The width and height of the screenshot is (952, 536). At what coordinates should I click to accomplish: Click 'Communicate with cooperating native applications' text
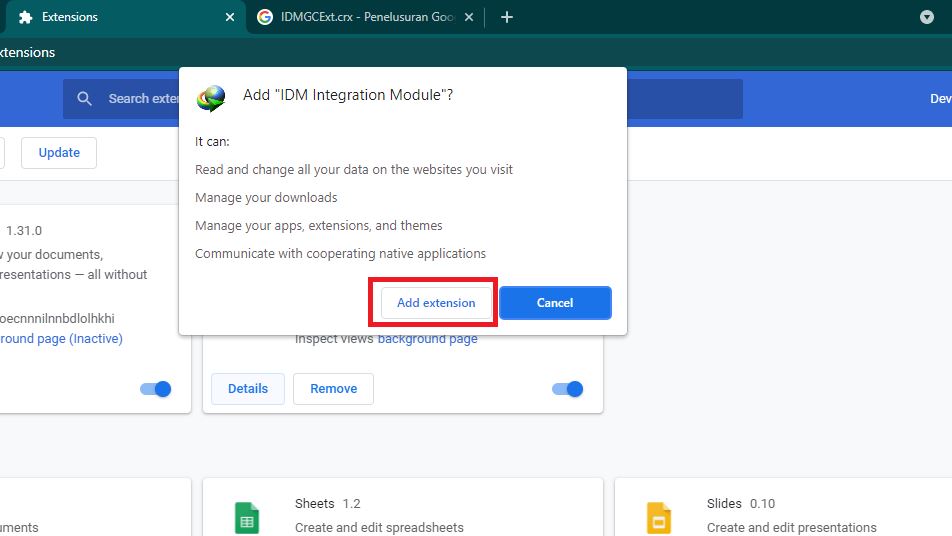coord(340,253)
